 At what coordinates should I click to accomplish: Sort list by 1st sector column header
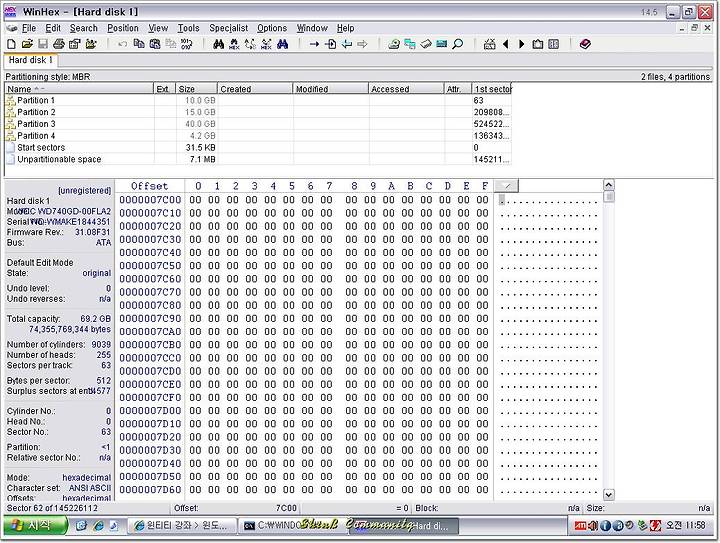coord(491,89)
